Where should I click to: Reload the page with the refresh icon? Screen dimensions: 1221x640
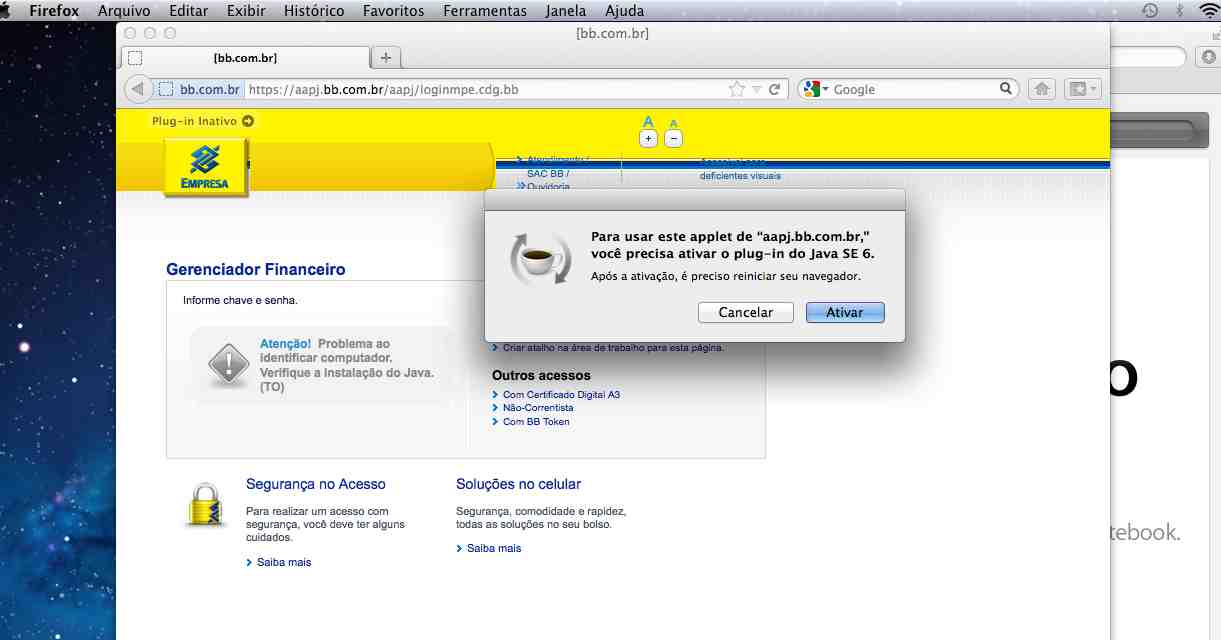click(x=774, y=89)
